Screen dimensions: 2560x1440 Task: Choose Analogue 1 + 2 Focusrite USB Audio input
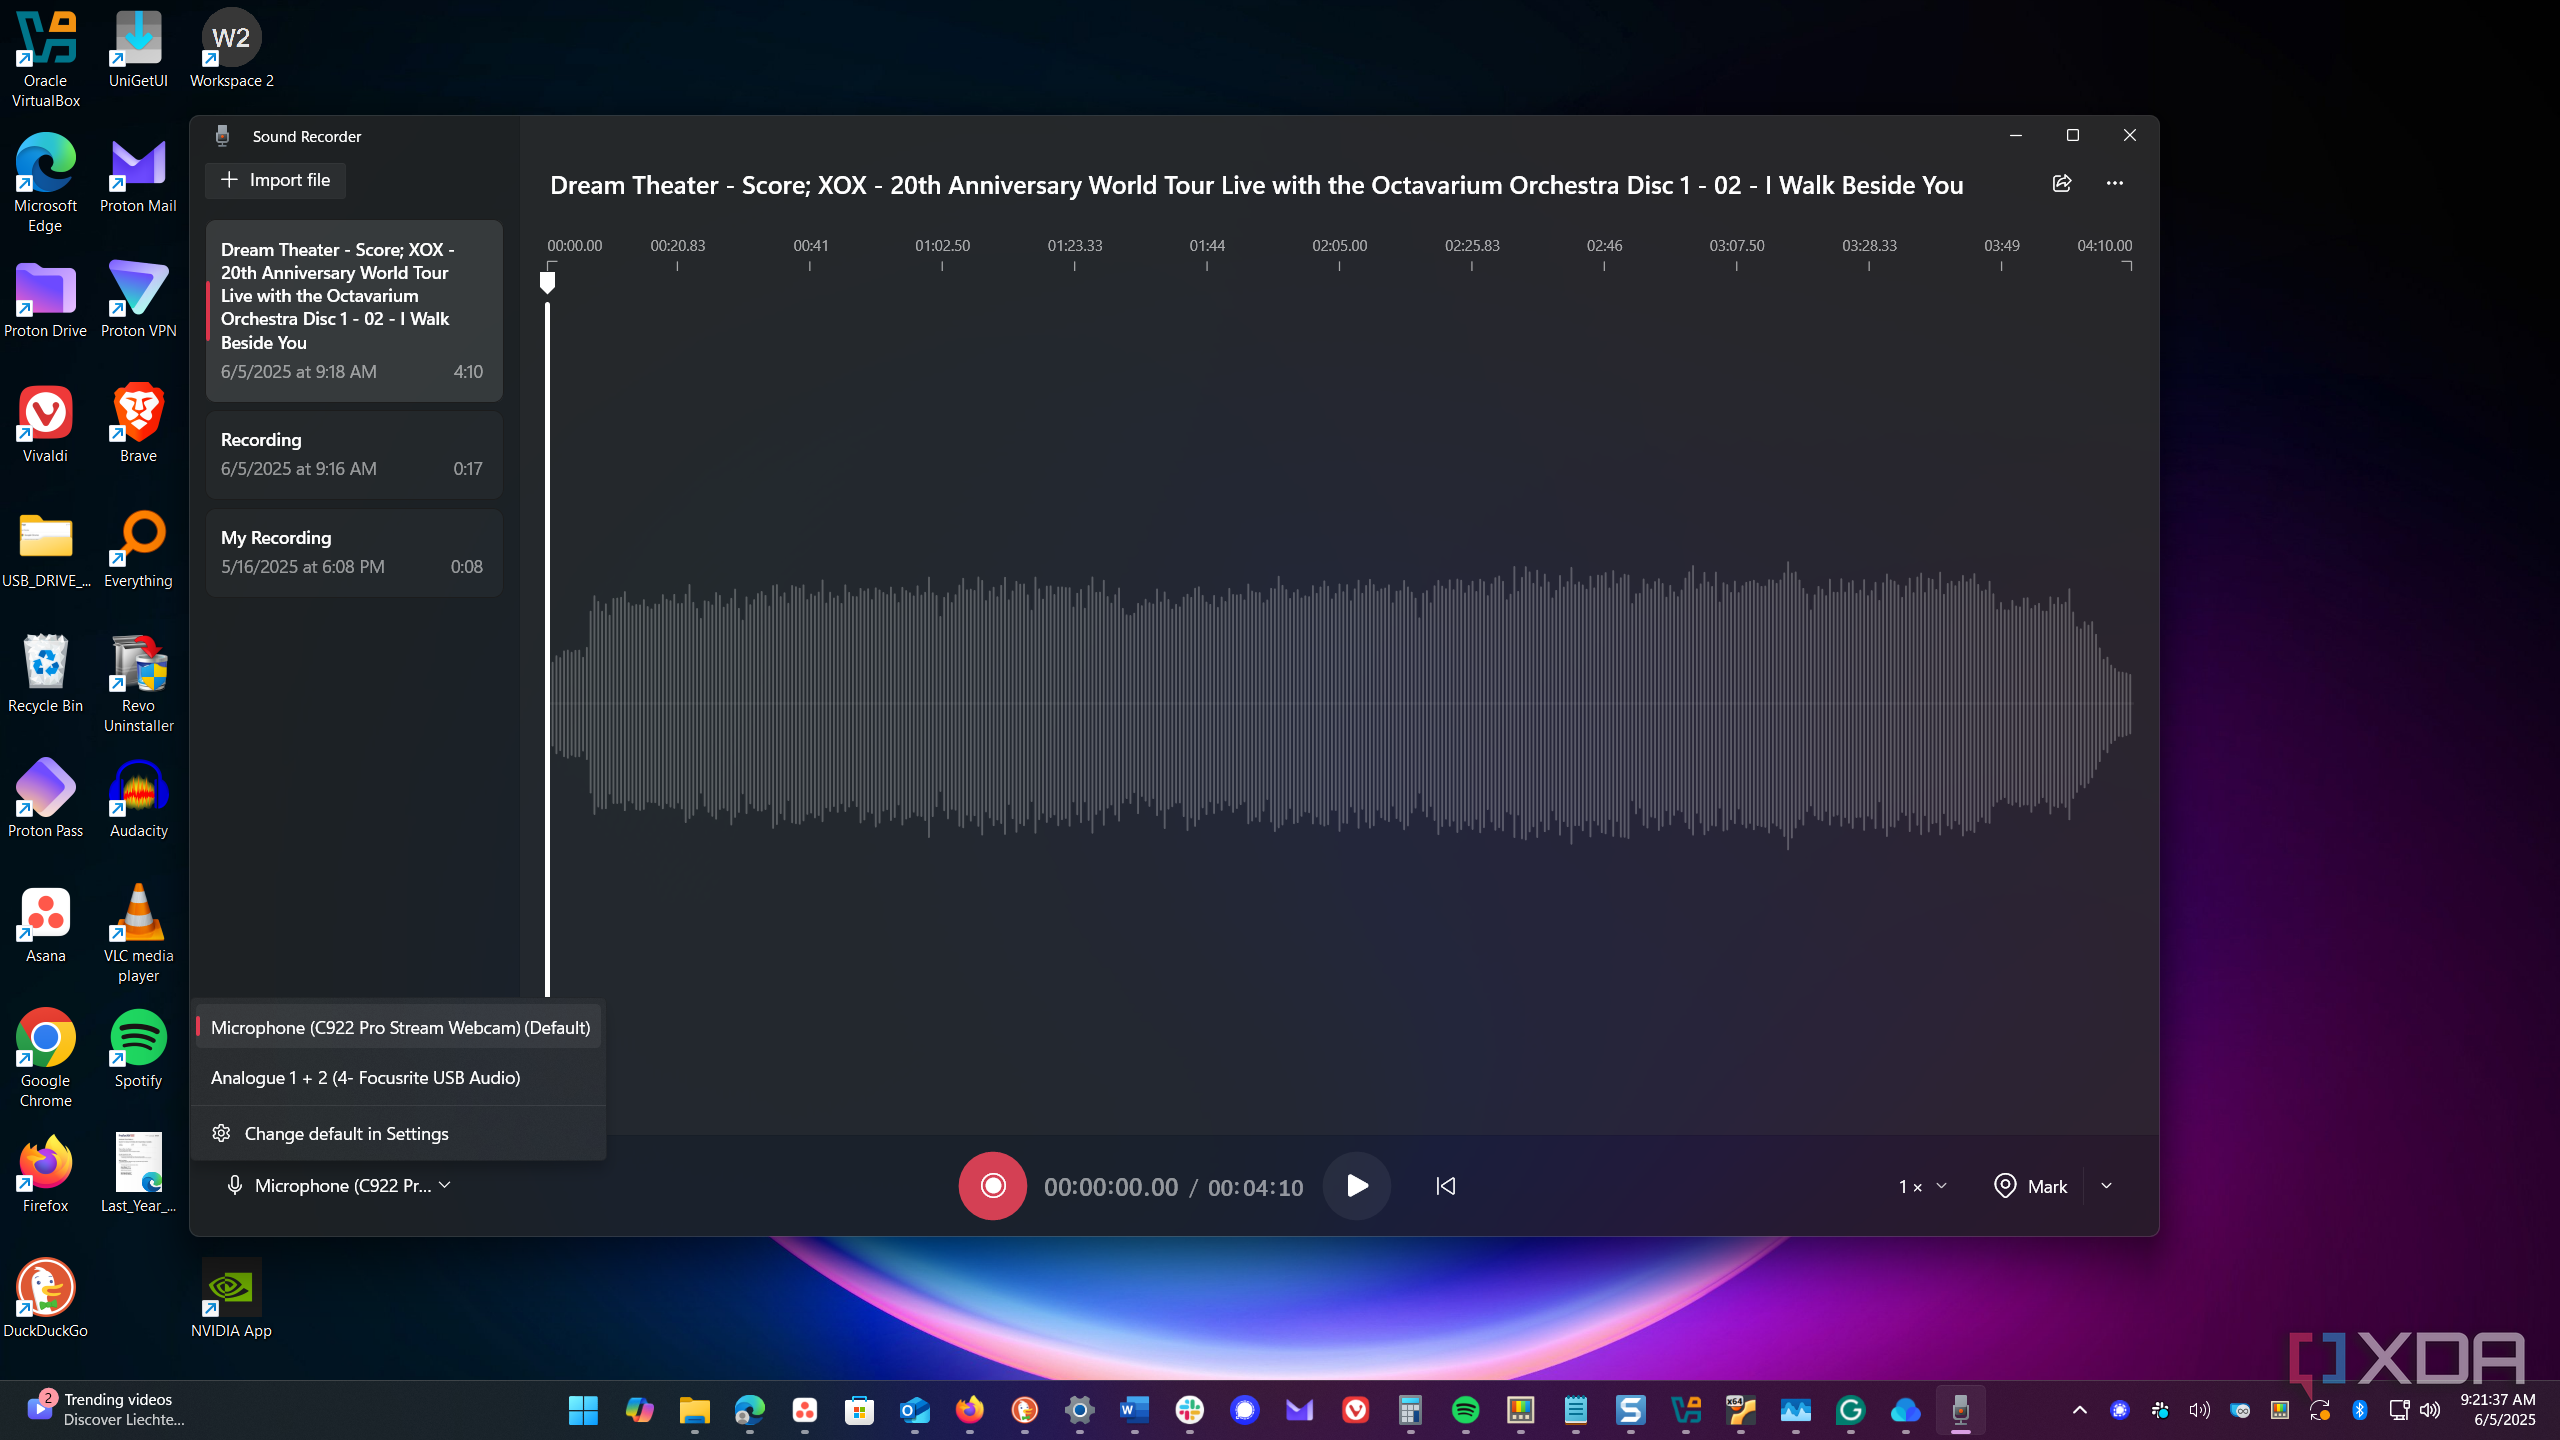[399, 1078]
